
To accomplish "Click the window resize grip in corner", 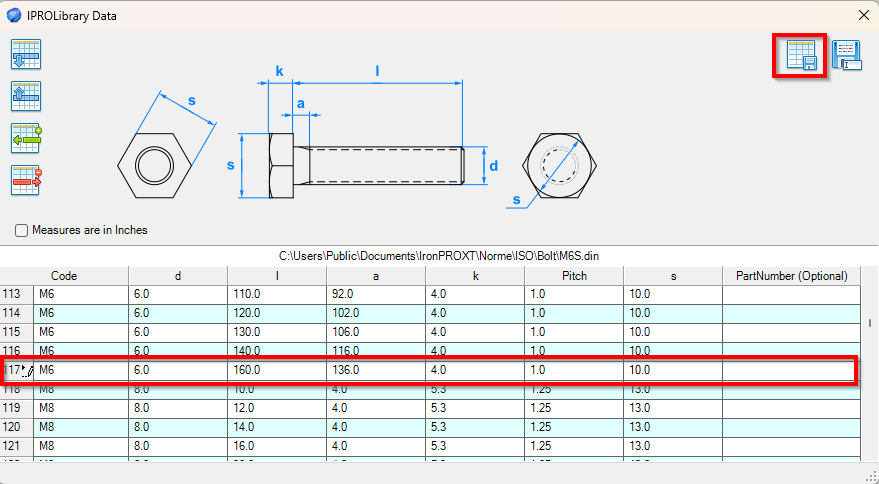I will [871, 477].
